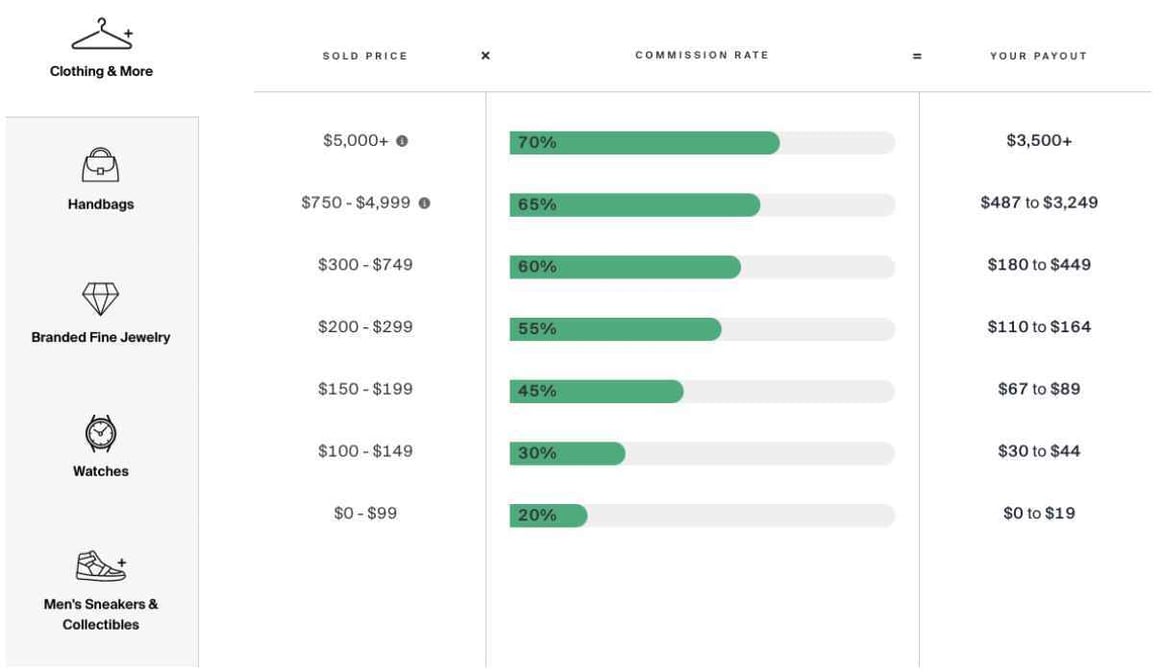1163x672 pixels.
Task: Open info tooltip beside $5,000+
Action: point(402,141)
